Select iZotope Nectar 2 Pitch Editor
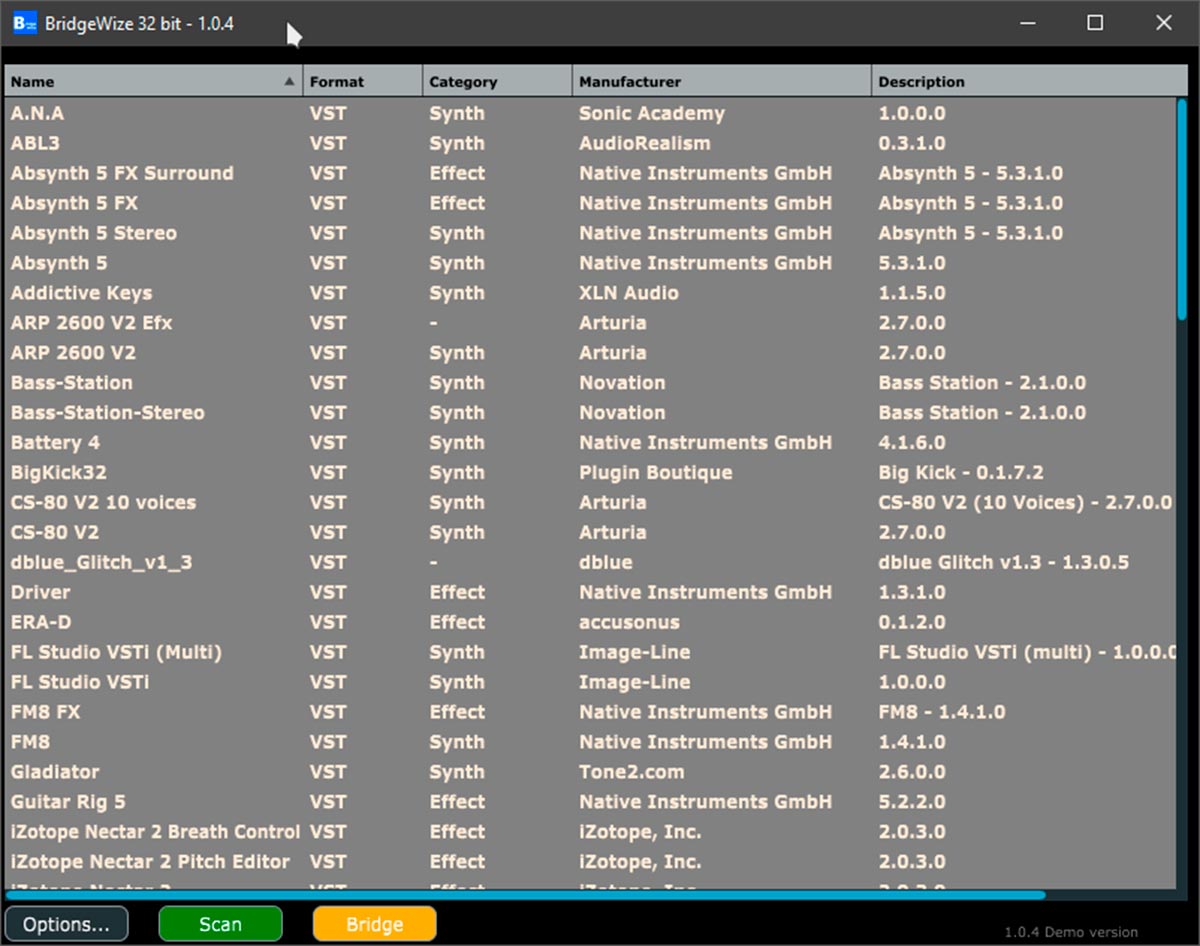The height and width of the screenshot is (946, 1200). click(x=150, y=863)
